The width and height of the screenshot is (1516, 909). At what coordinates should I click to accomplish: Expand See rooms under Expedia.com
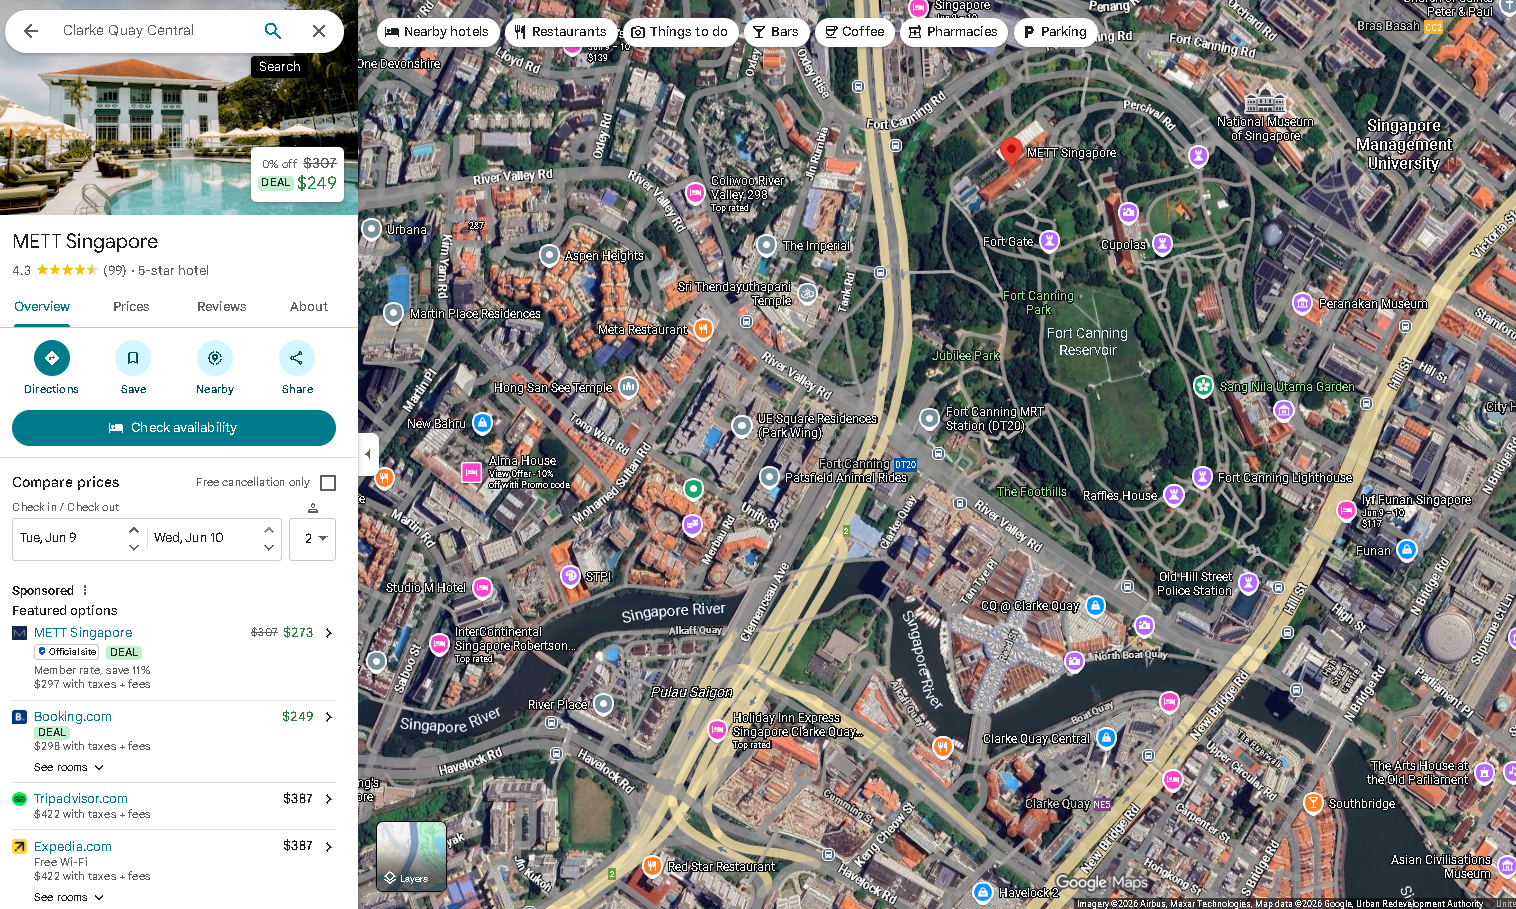coord(69,898)
